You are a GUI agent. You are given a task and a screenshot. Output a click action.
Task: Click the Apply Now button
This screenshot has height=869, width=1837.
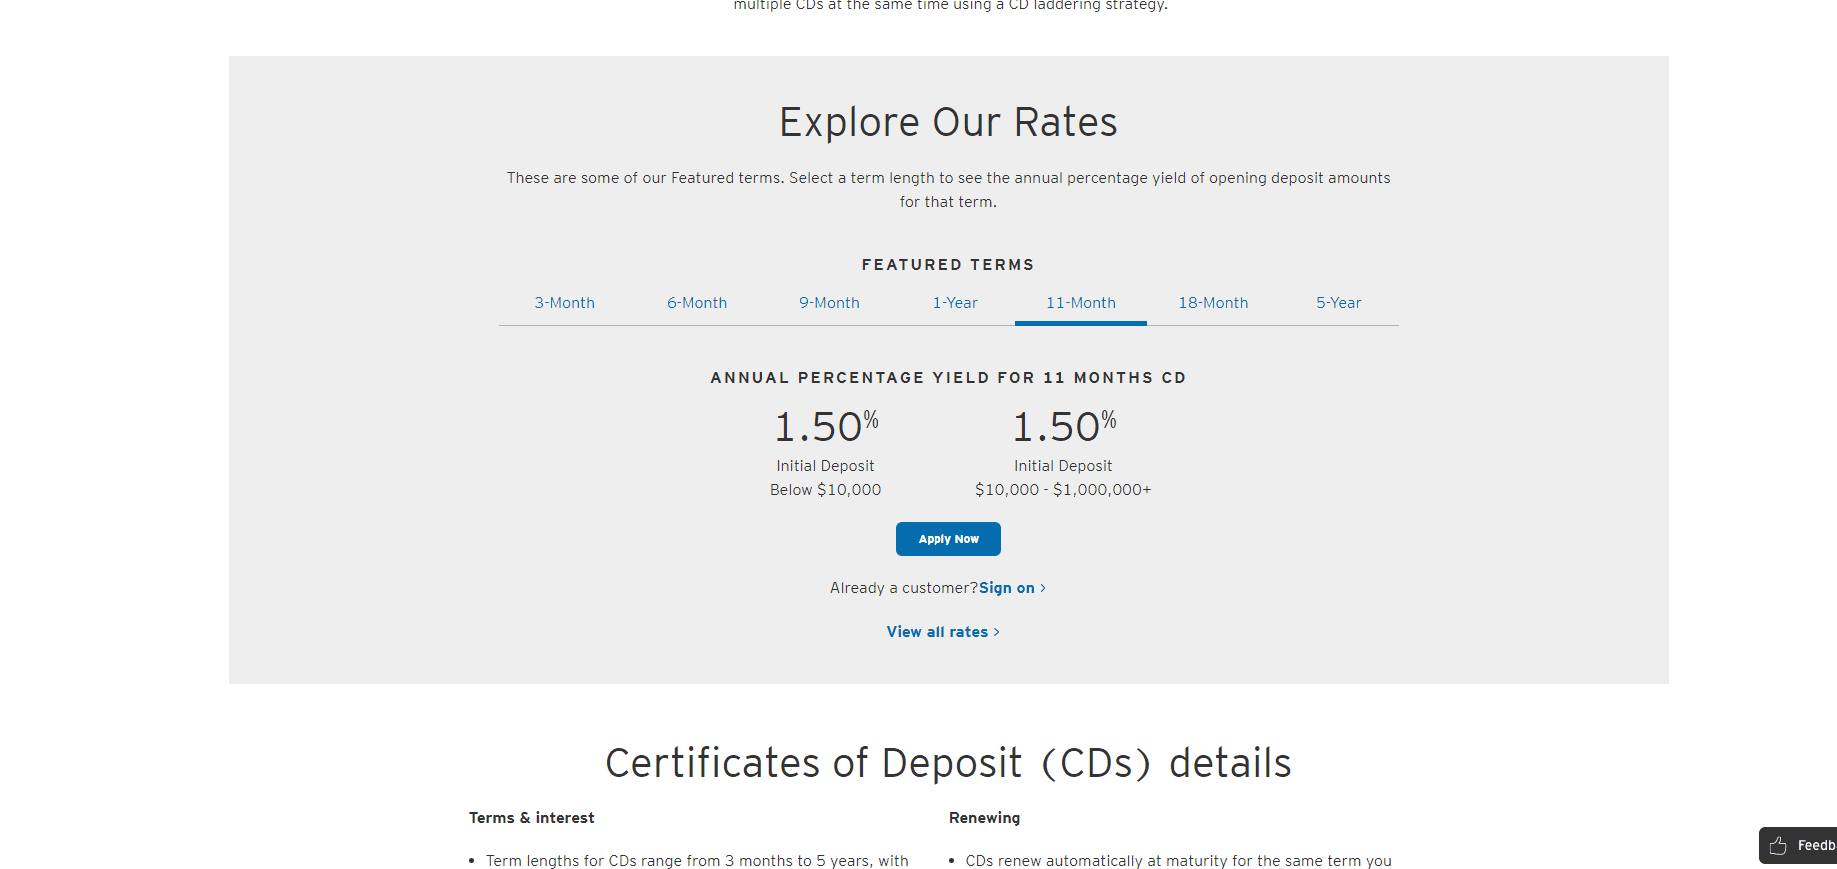948,539
